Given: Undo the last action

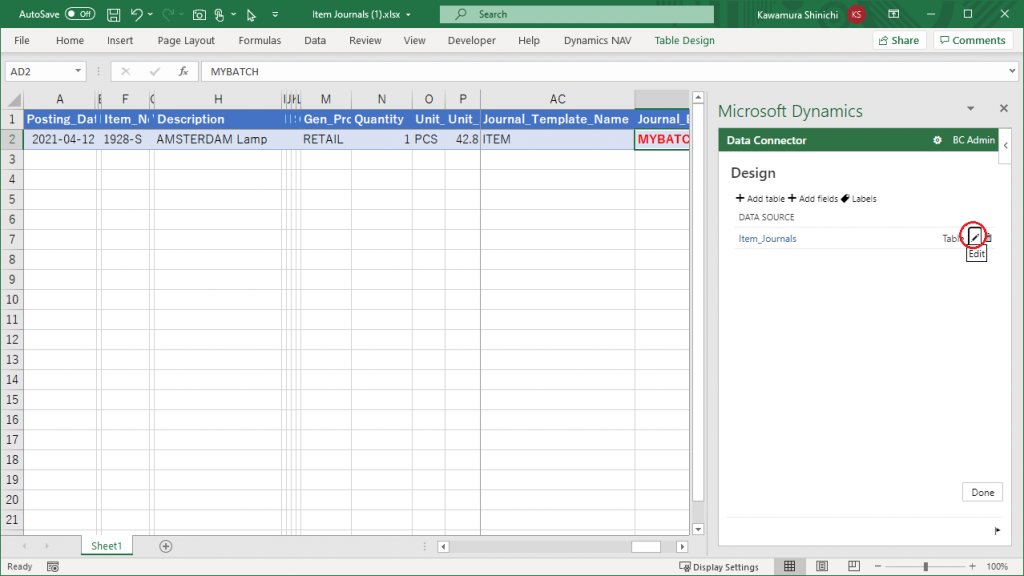Looking at the screenshot, I should click(136, 14).
